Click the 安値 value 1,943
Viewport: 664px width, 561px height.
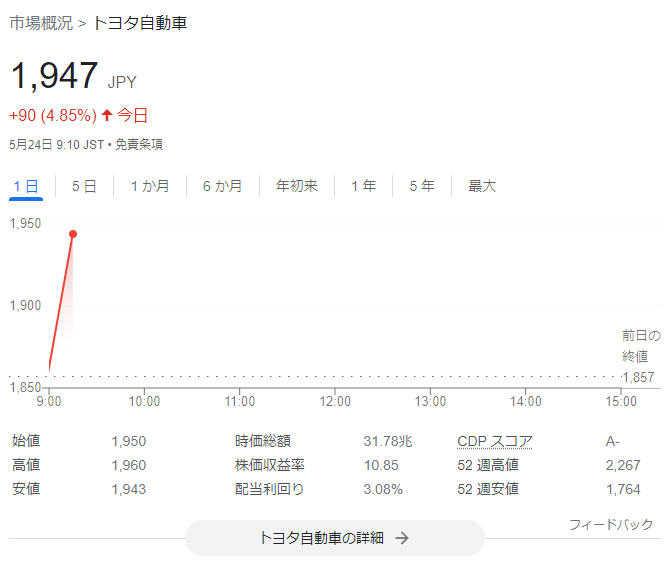pyautogui.click(x=129, y=489)
